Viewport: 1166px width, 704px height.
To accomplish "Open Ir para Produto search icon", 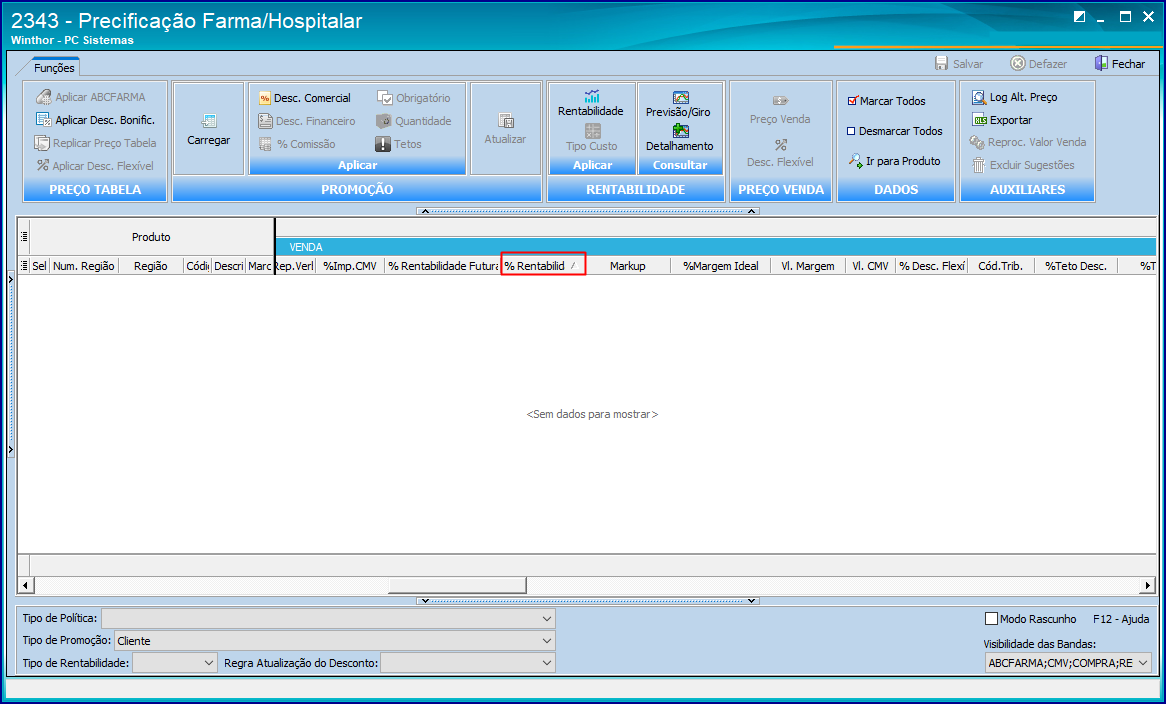I will click(x=855, y=161).
